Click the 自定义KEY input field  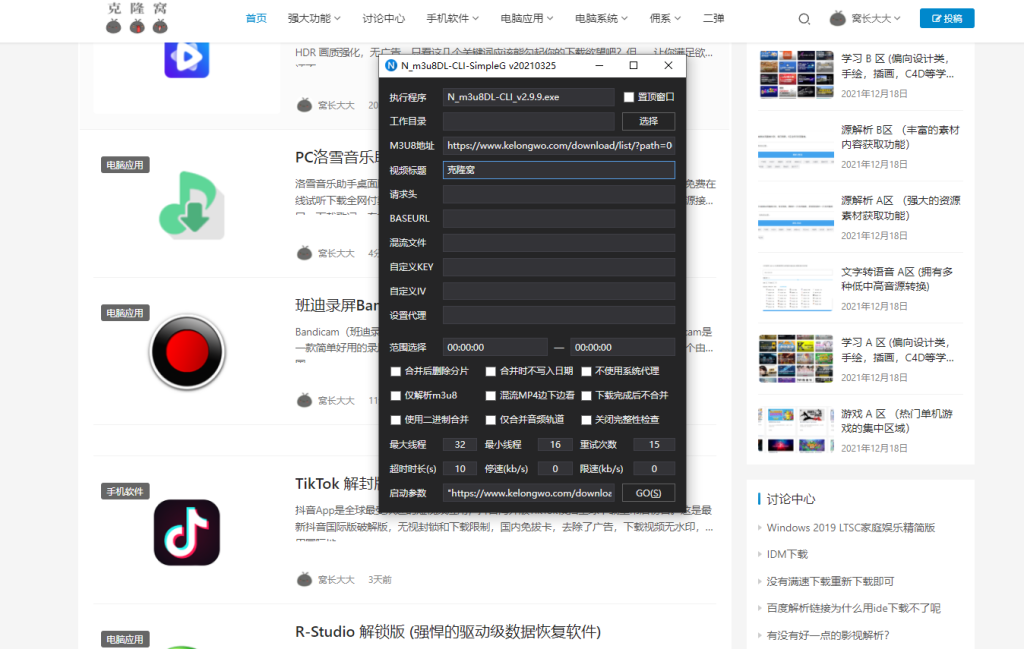pos(558,266)
